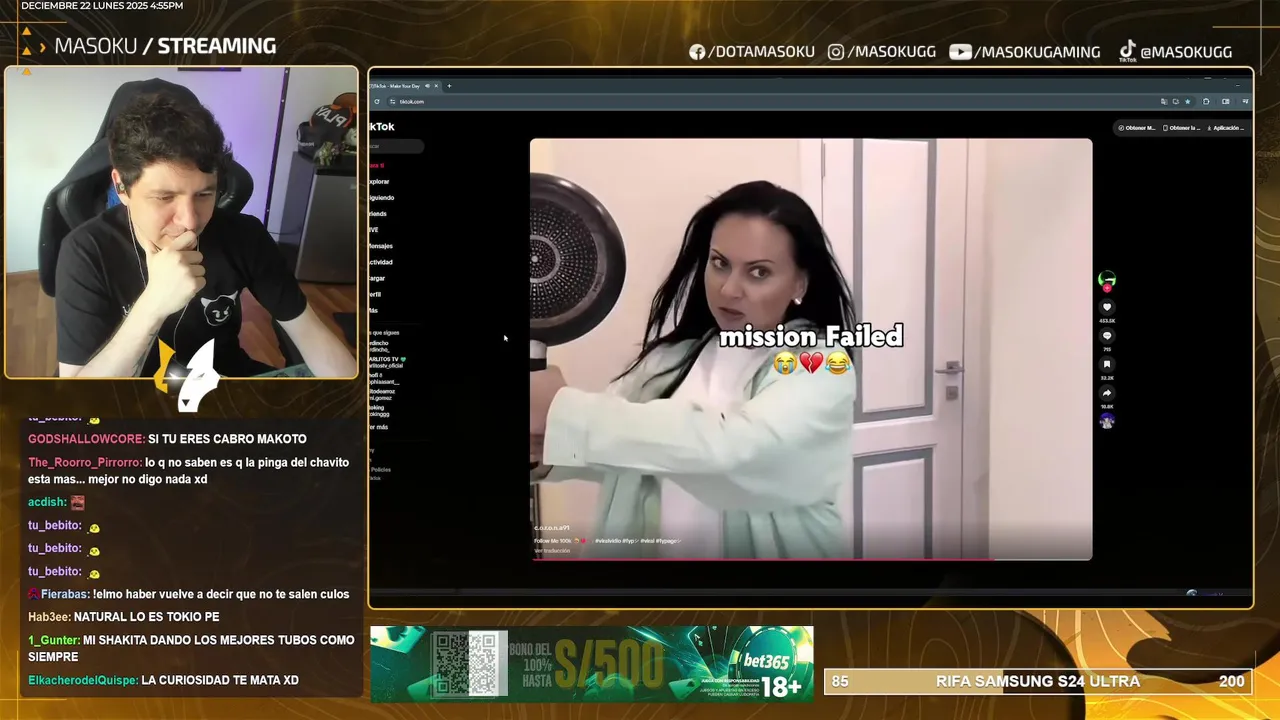Reload the page in the browser toolbar
The image size is (1280, 720).
[377, 101]
